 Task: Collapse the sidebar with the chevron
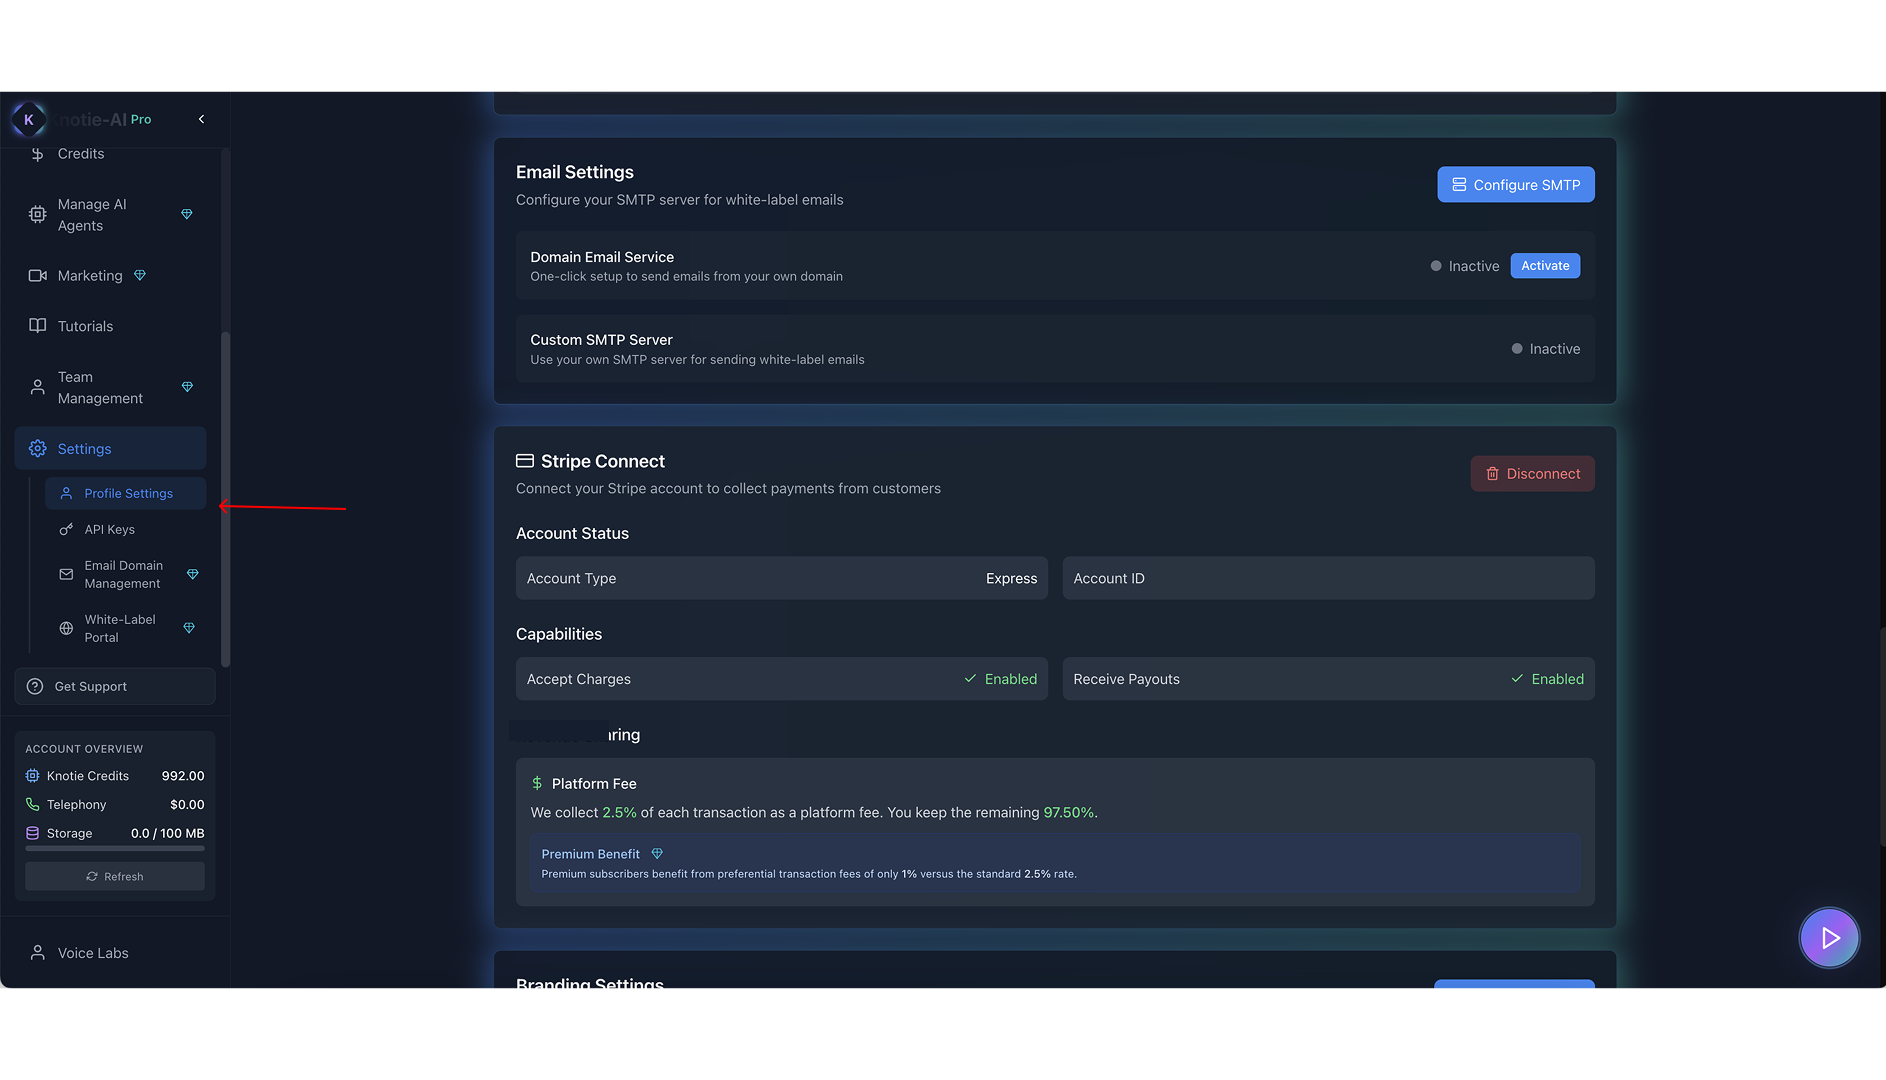tap(201, 119)
